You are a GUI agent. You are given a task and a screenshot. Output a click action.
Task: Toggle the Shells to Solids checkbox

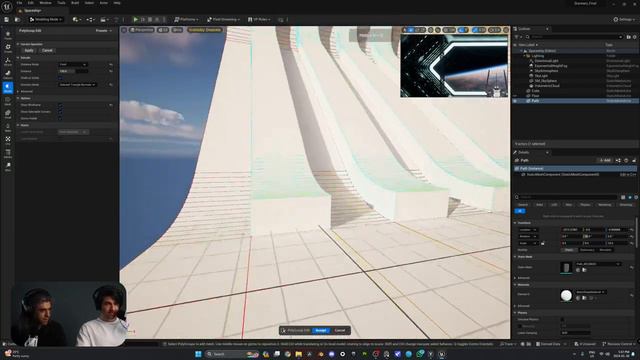[x=60, y=78]
